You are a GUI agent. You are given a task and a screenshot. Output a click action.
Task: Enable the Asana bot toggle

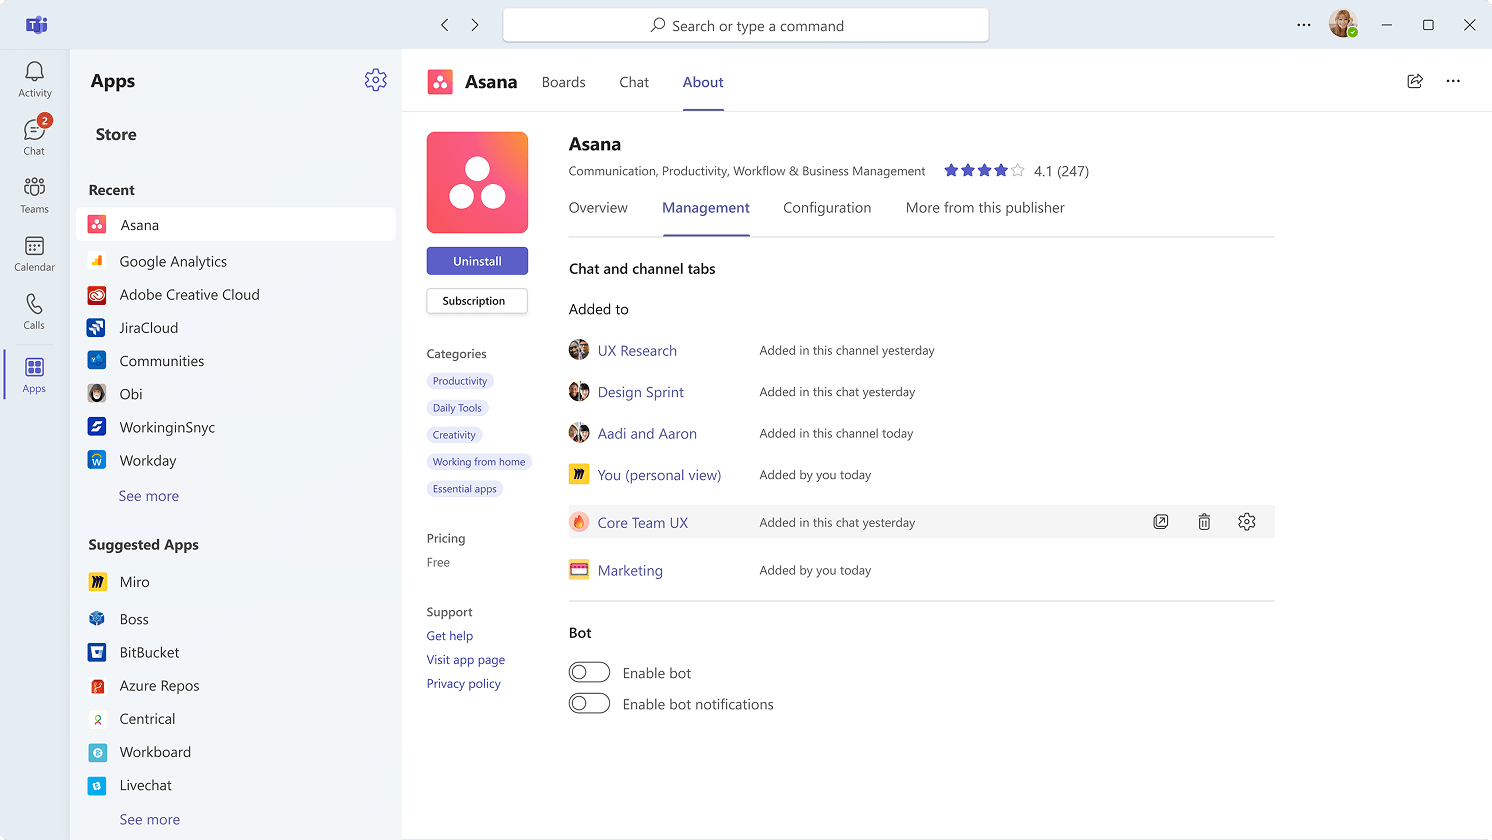[589, 673]
